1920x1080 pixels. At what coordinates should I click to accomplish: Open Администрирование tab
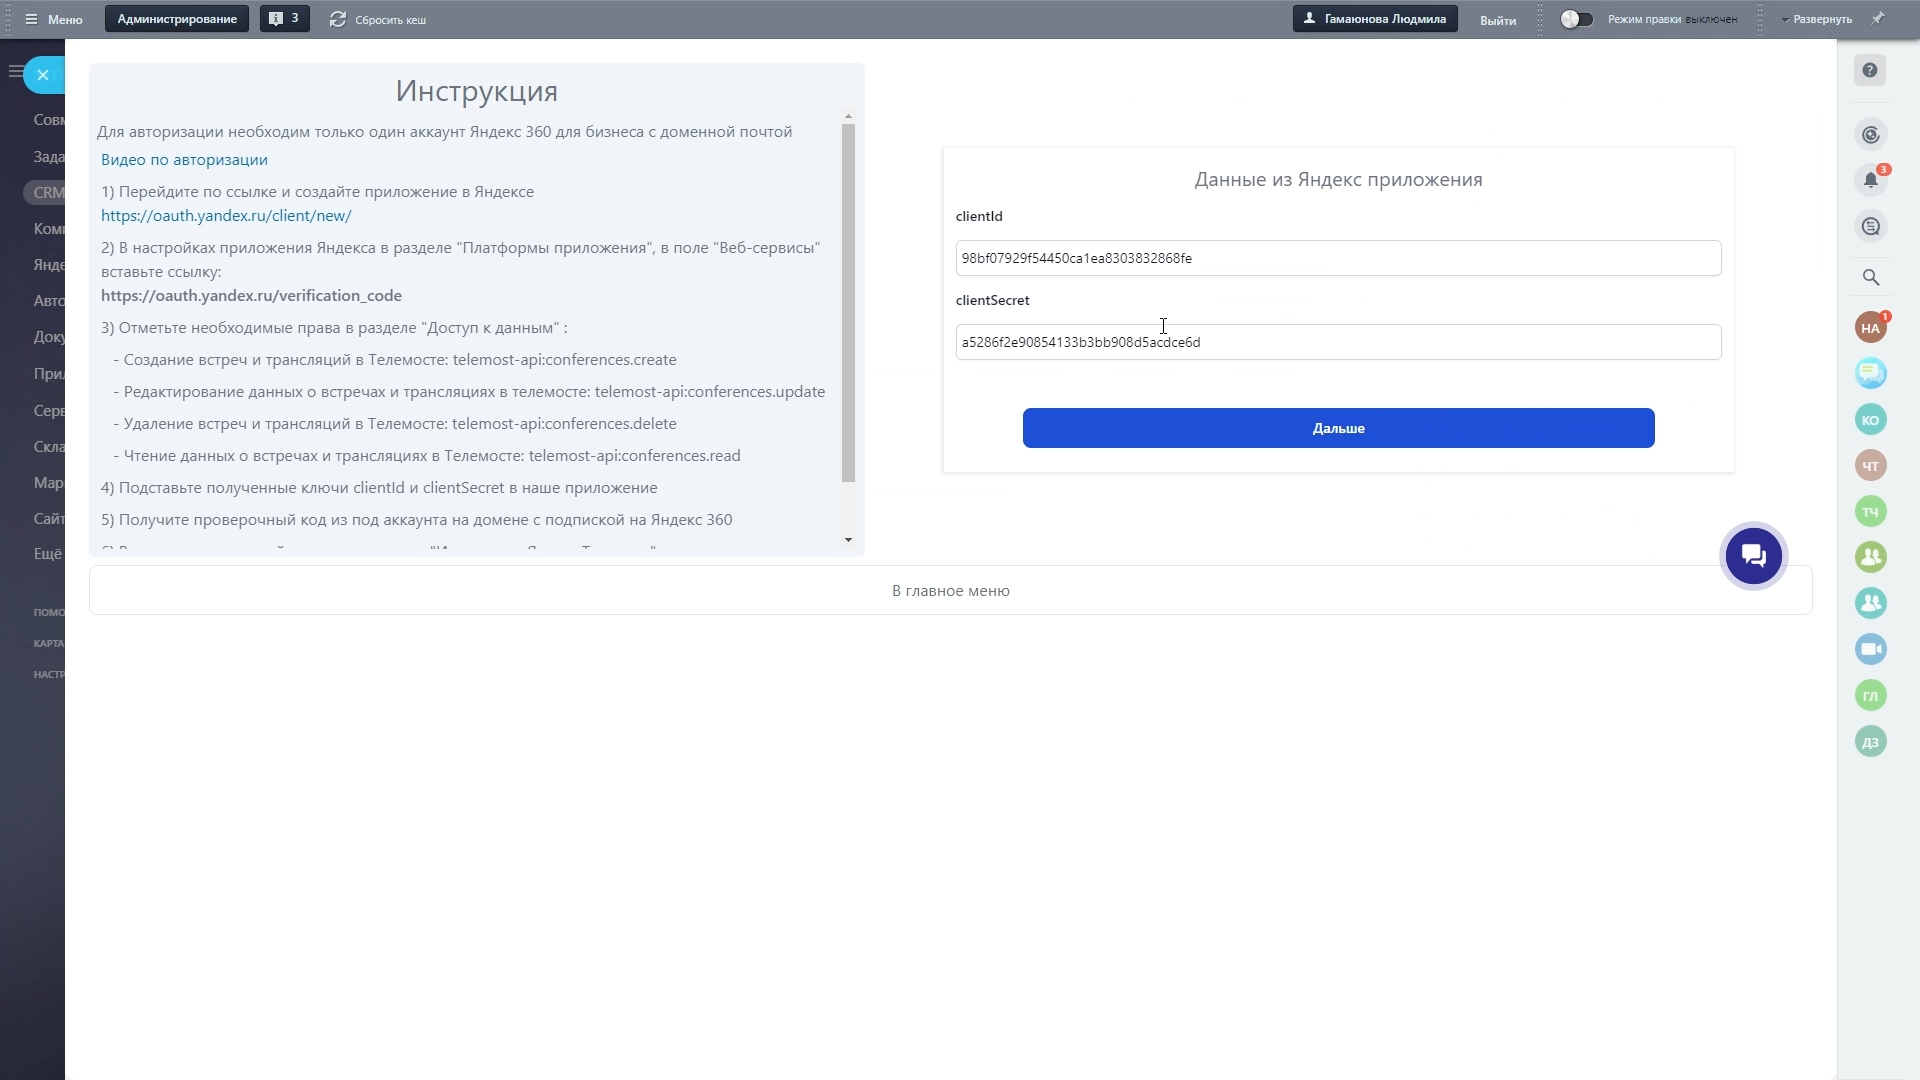click(x=177, y=19)
